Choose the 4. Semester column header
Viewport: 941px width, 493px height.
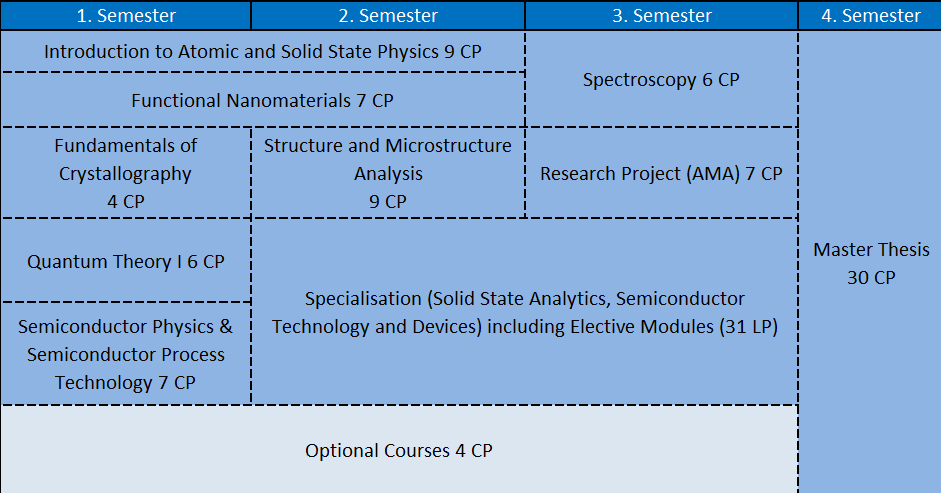(x=870, y=15)
